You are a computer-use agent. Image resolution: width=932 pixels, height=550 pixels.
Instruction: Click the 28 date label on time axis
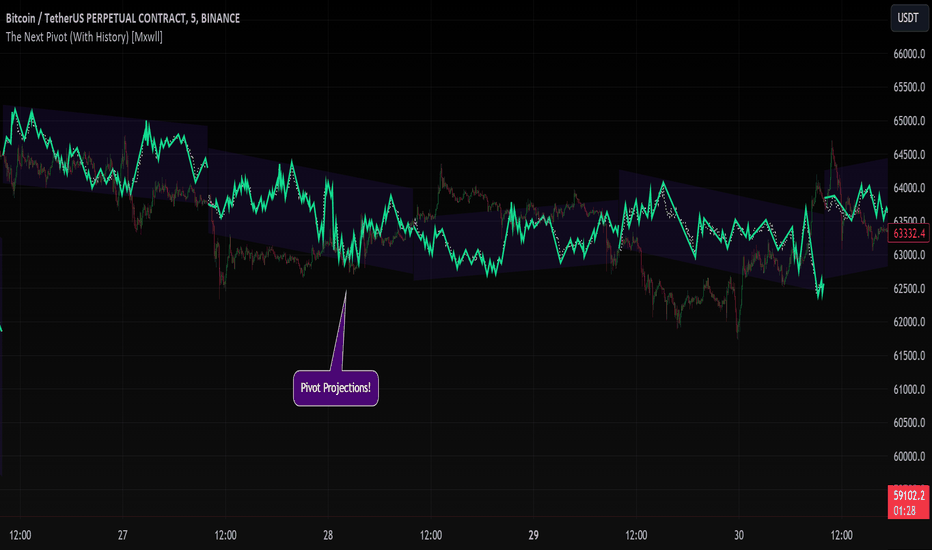(x=328, y=535)
